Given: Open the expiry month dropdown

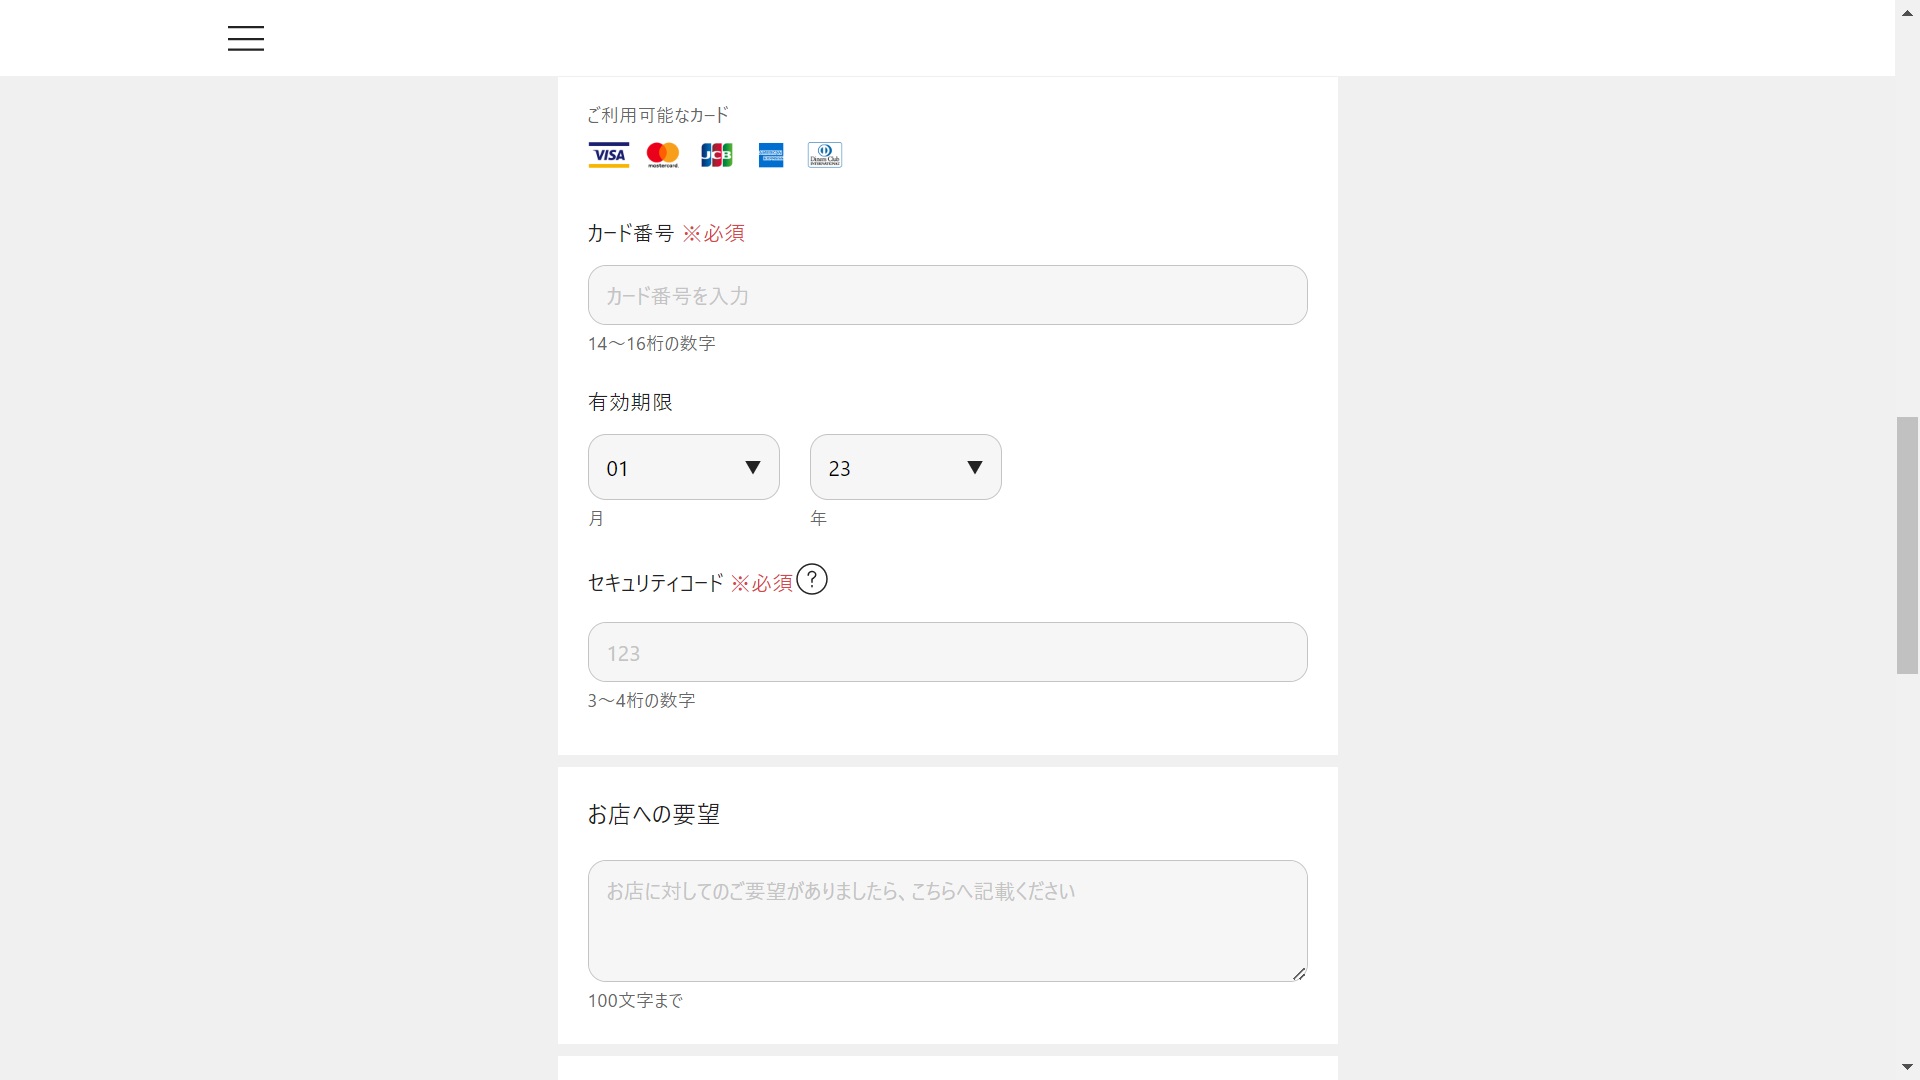Looking at the screenshot, I should [x=684, y=467].
